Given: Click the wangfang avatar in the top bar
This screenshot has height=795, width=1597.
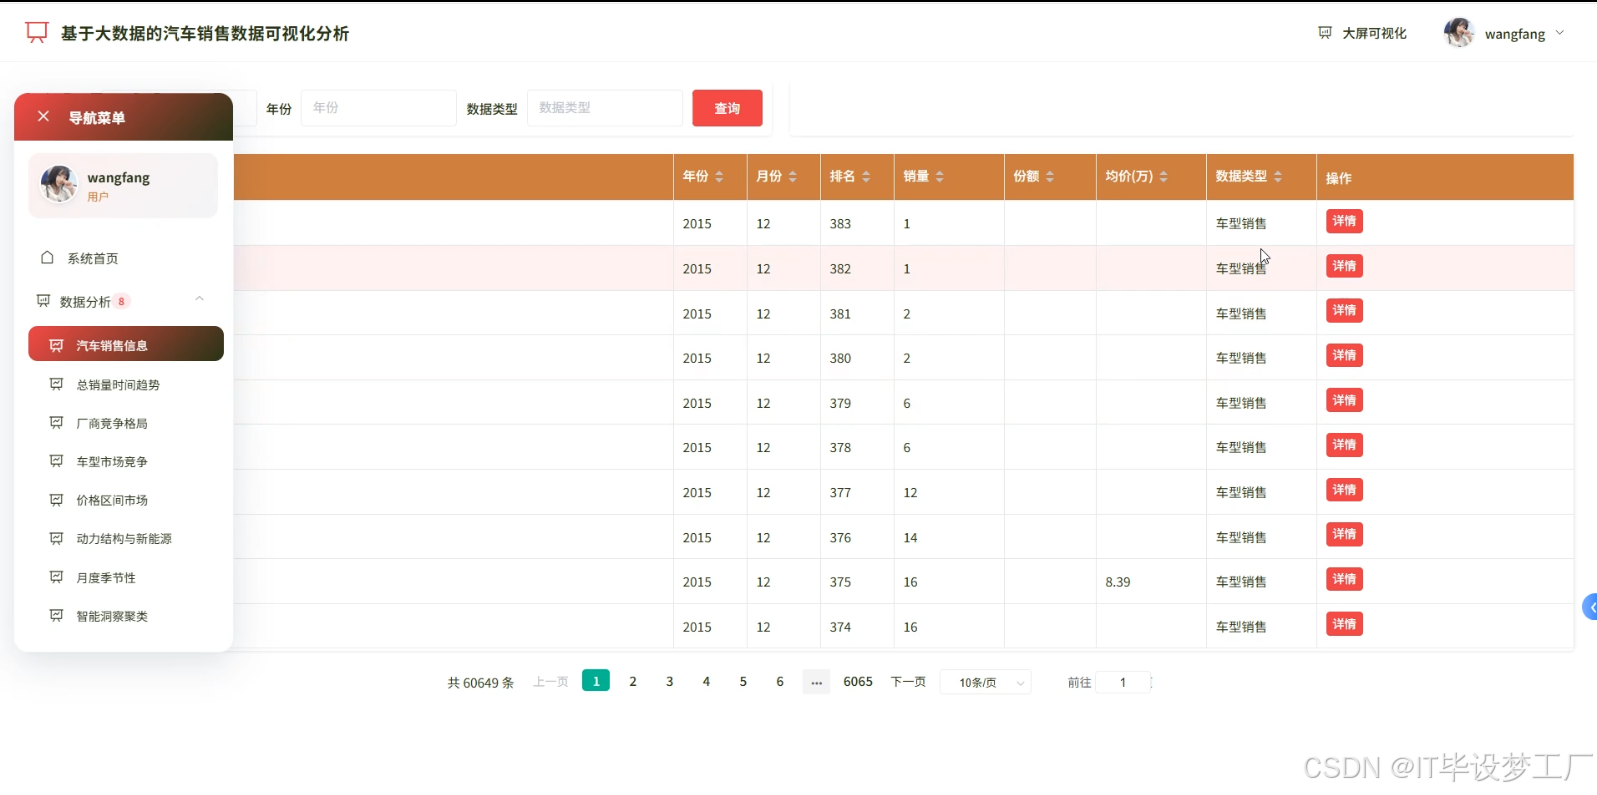Looking at the screenshot, I should tap(1459, 33).
